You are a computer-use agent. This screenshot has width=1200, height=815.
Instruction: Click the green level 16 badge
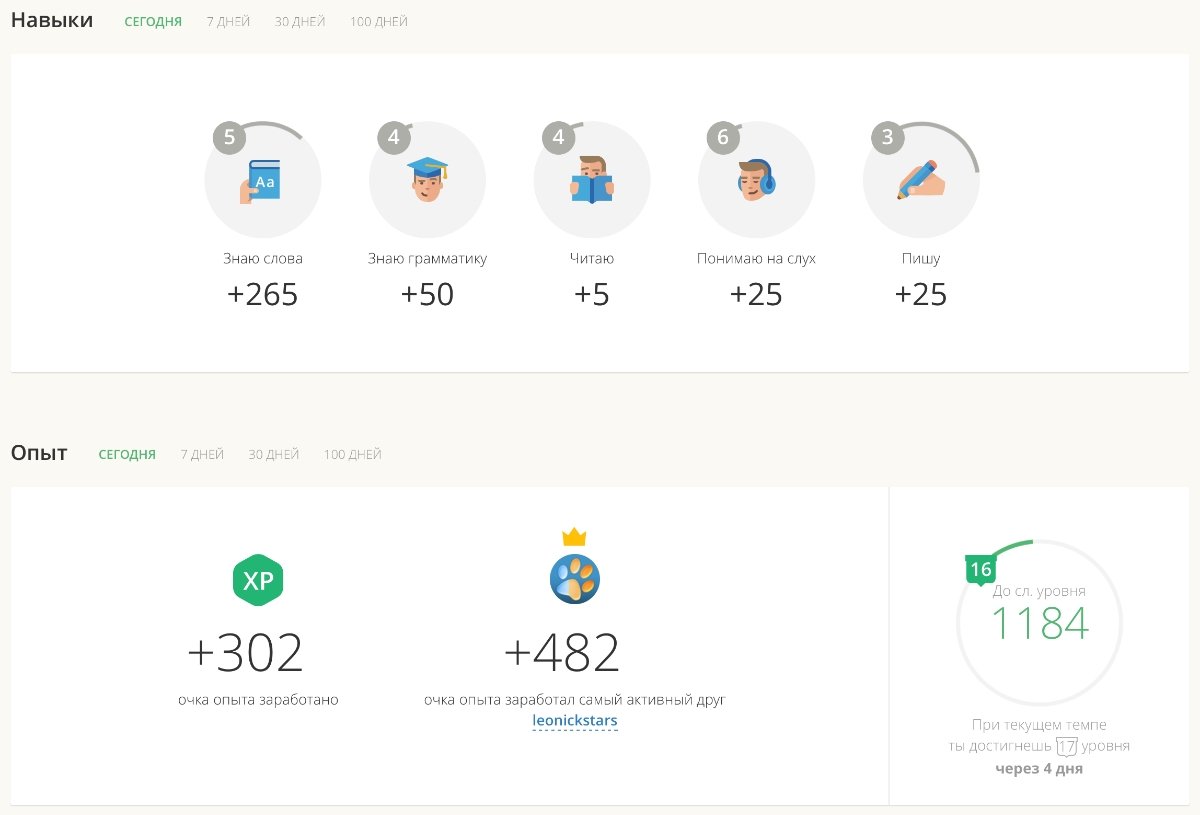tap(980, 570)
